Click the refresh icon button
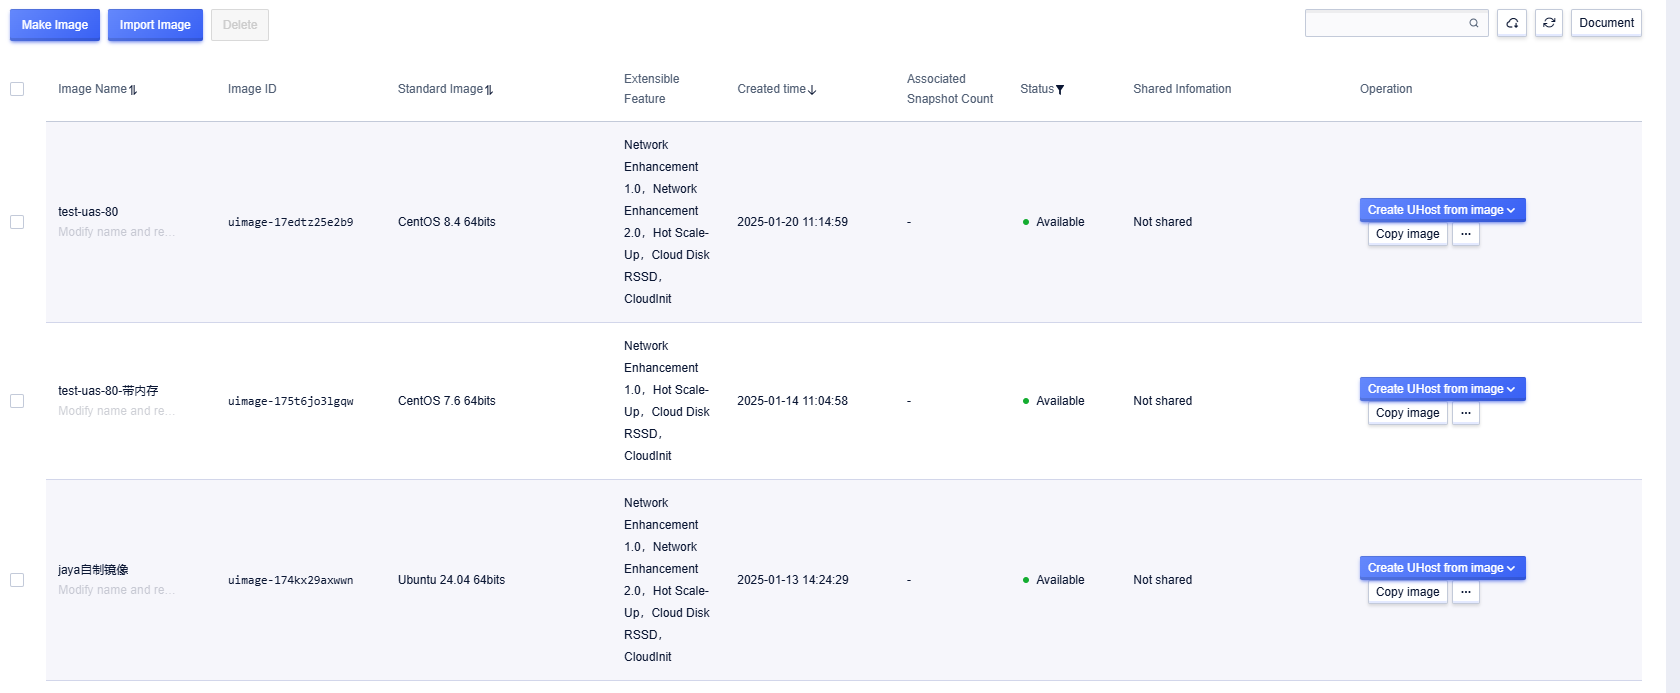The image size is (1680, 693). (x=1549, y=23)
